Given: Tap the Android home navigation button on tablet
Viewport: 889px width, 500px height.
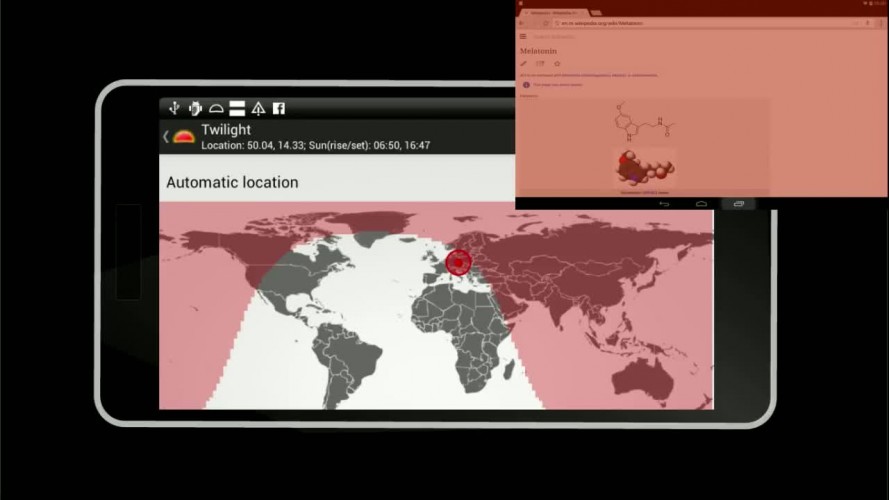Looking at the screenshot, I should 701,204.
